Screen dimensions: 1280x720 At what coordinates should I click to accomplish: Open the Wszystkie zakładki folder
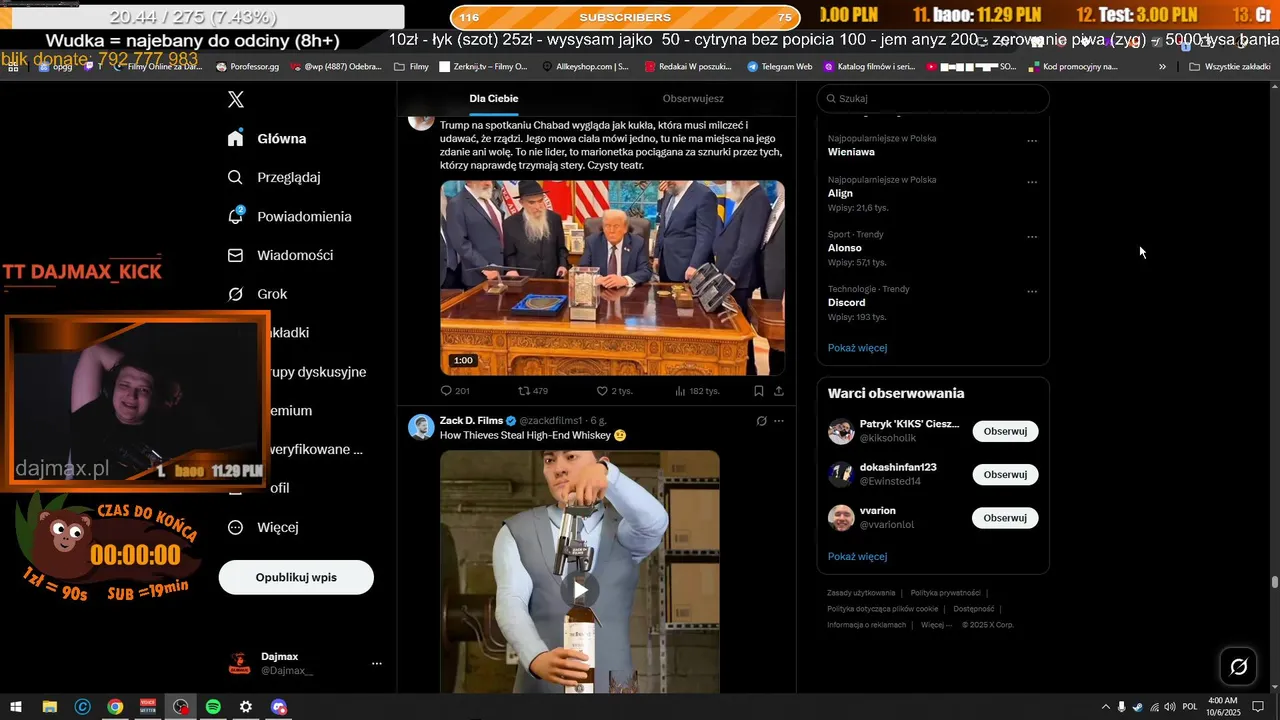pos(1229,66)
